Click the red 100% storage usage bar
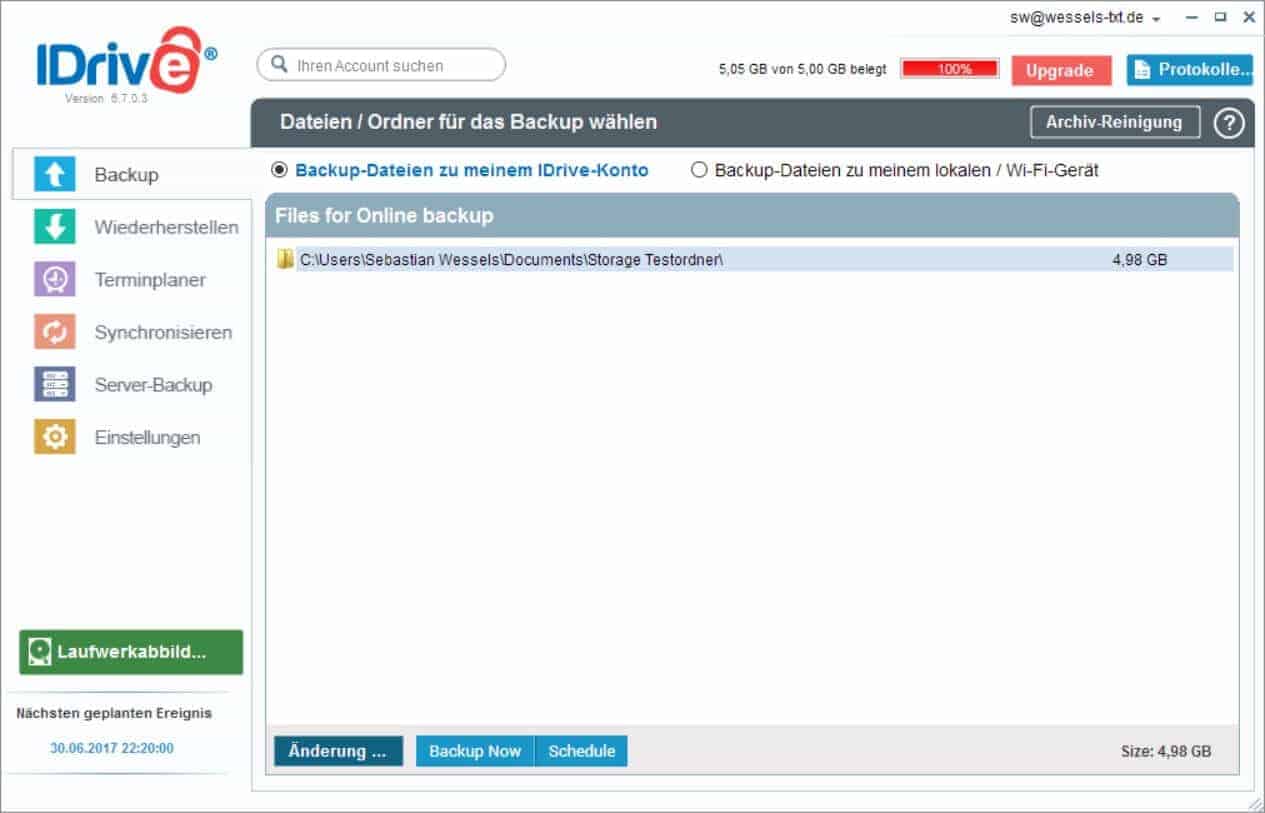This screenshot has width=1265, height=813. pos(950,69)
